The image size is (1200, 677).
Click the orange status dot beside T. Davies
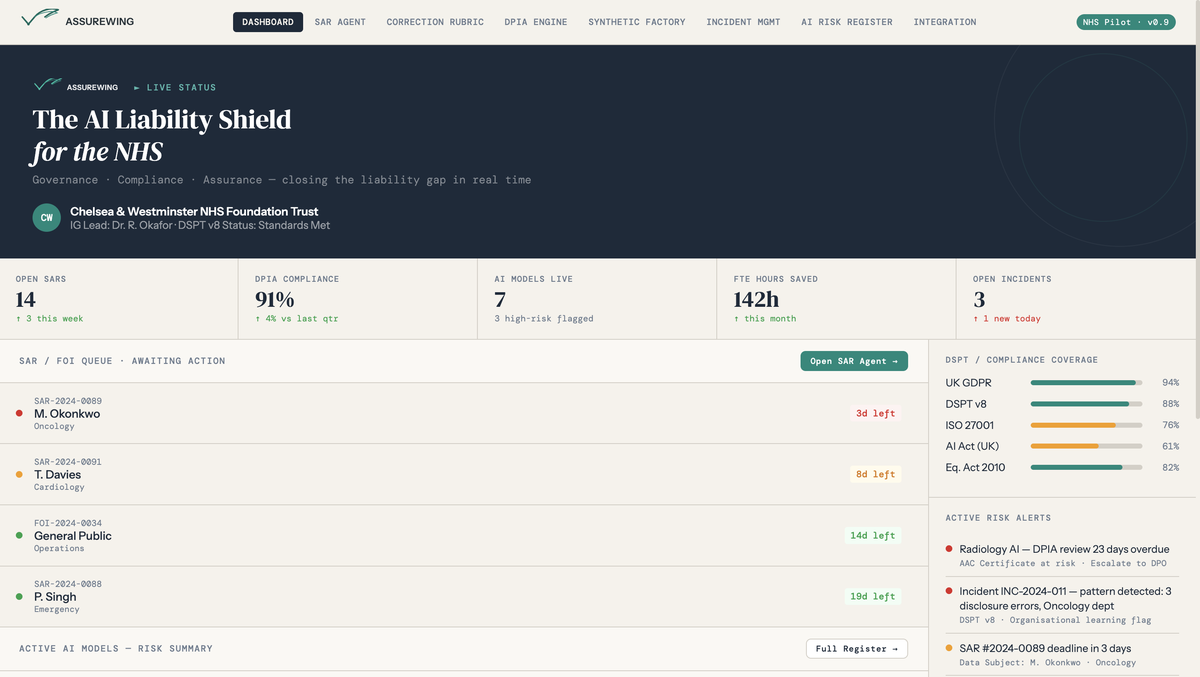19,475
